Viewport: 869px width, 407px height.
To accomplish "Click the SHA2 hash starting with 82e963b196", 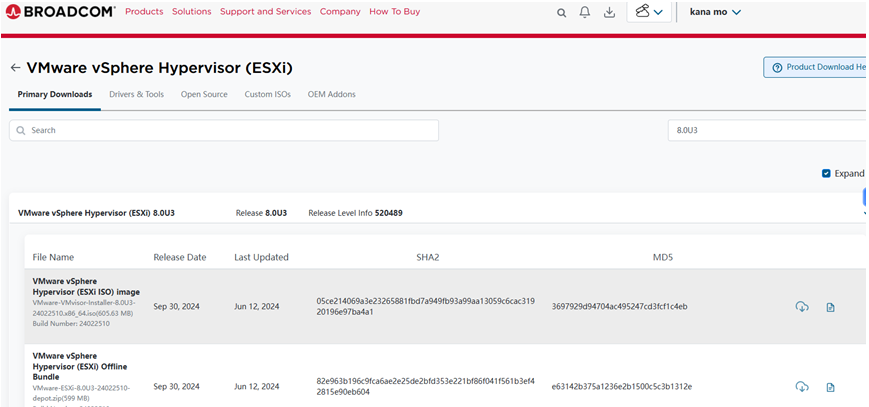I will 426,386.
